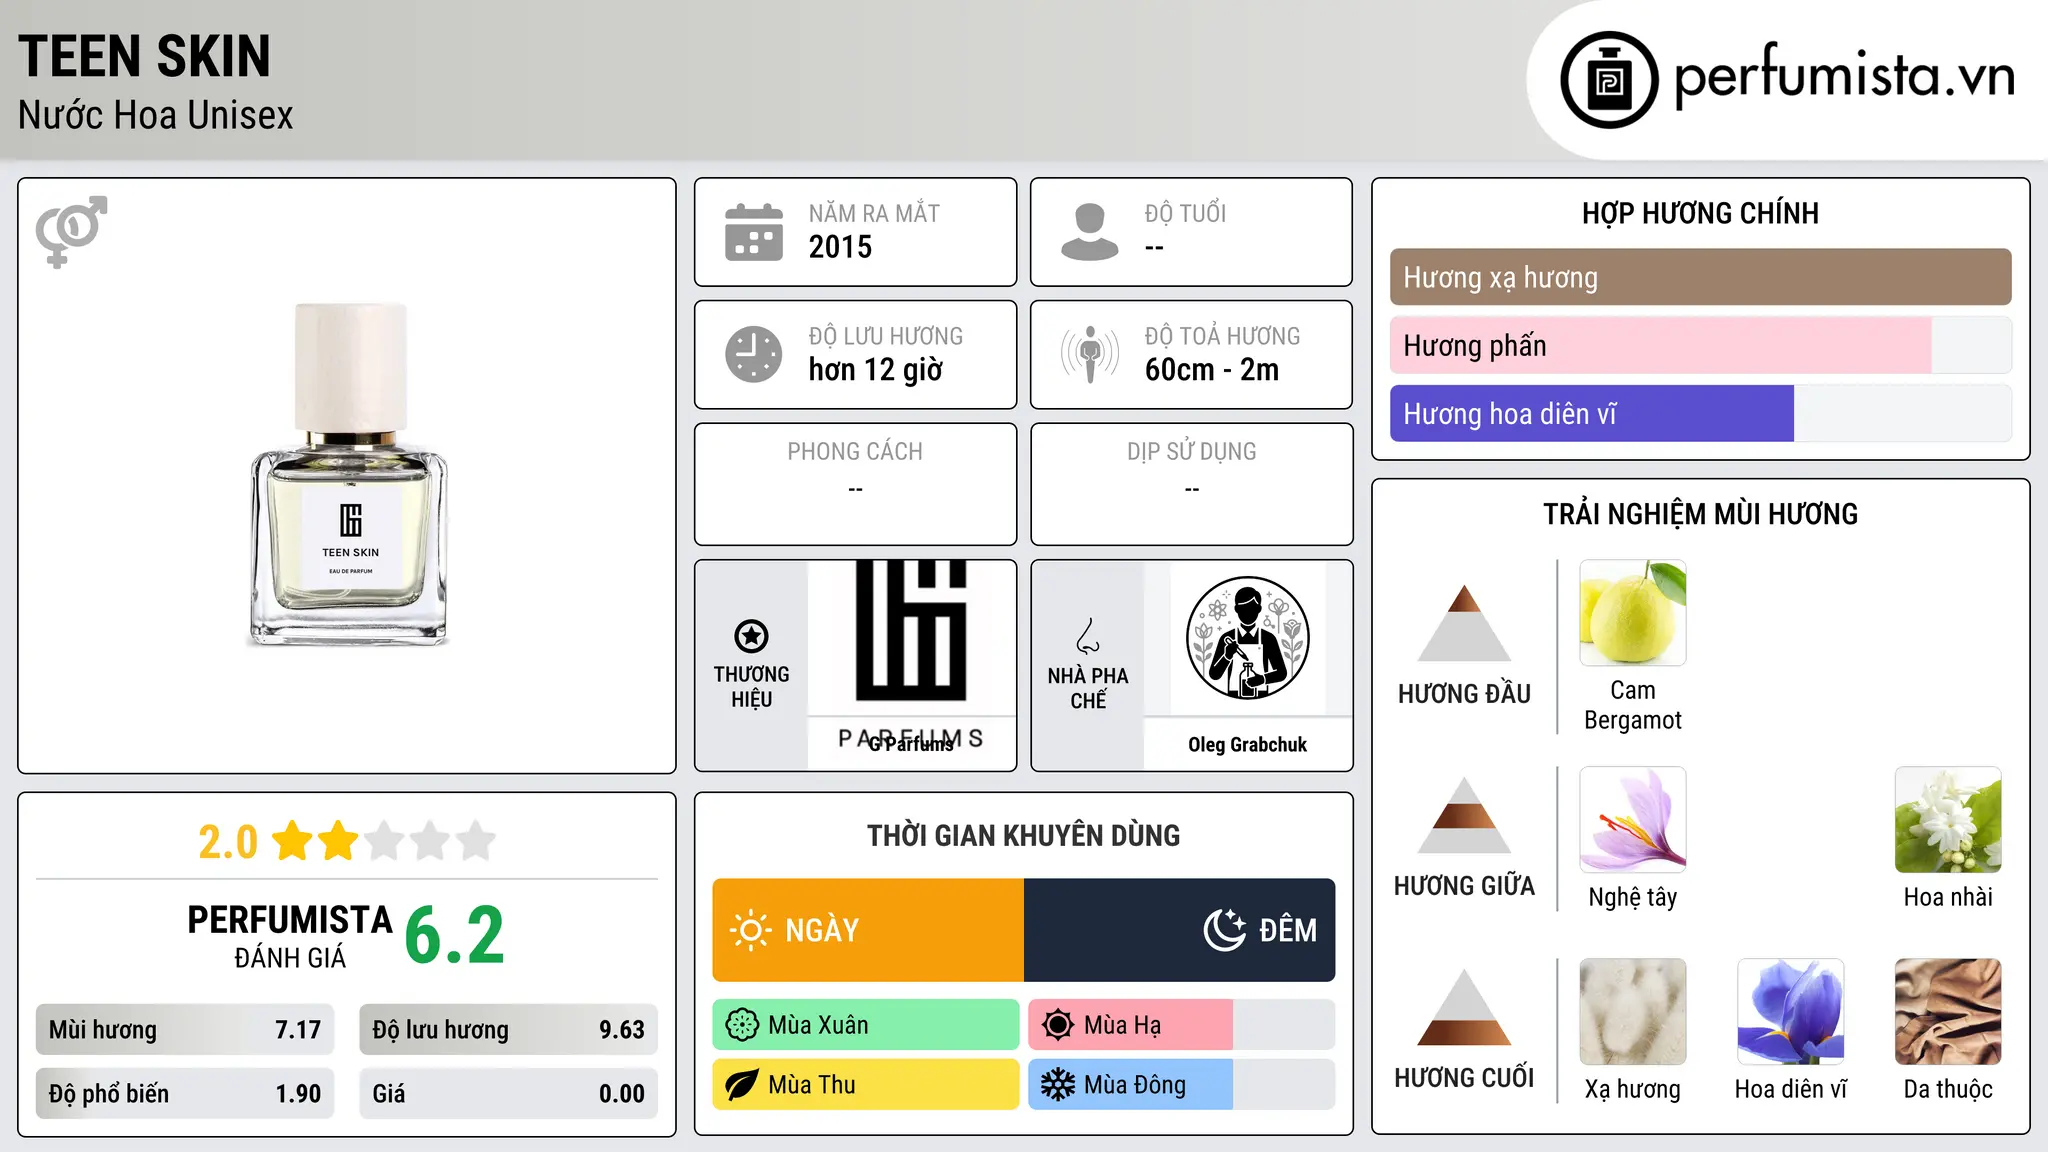2048x1152 pixels.
Task: Select the Cam Bergamot note image
Action: (x=1633, y=613)
